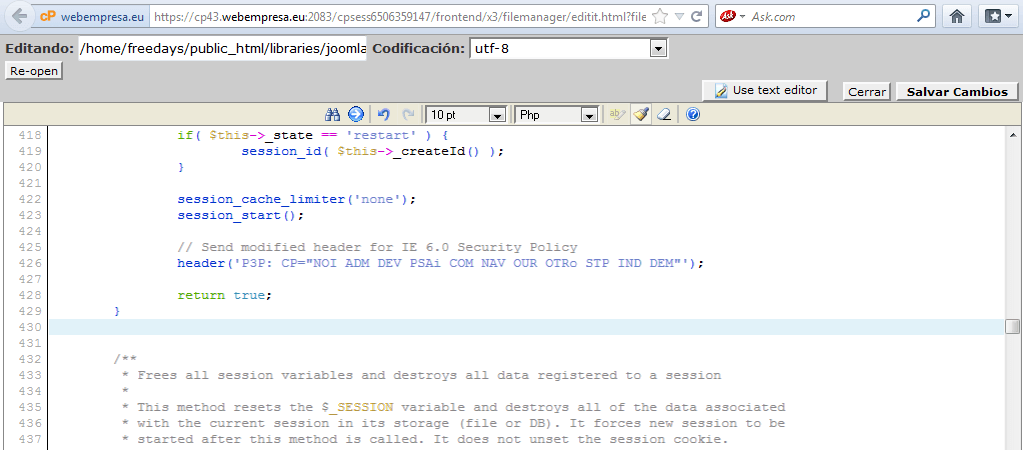1023x450 pixels.
Task: Open URL history dropdown arrow
Action: click(679, 17)
